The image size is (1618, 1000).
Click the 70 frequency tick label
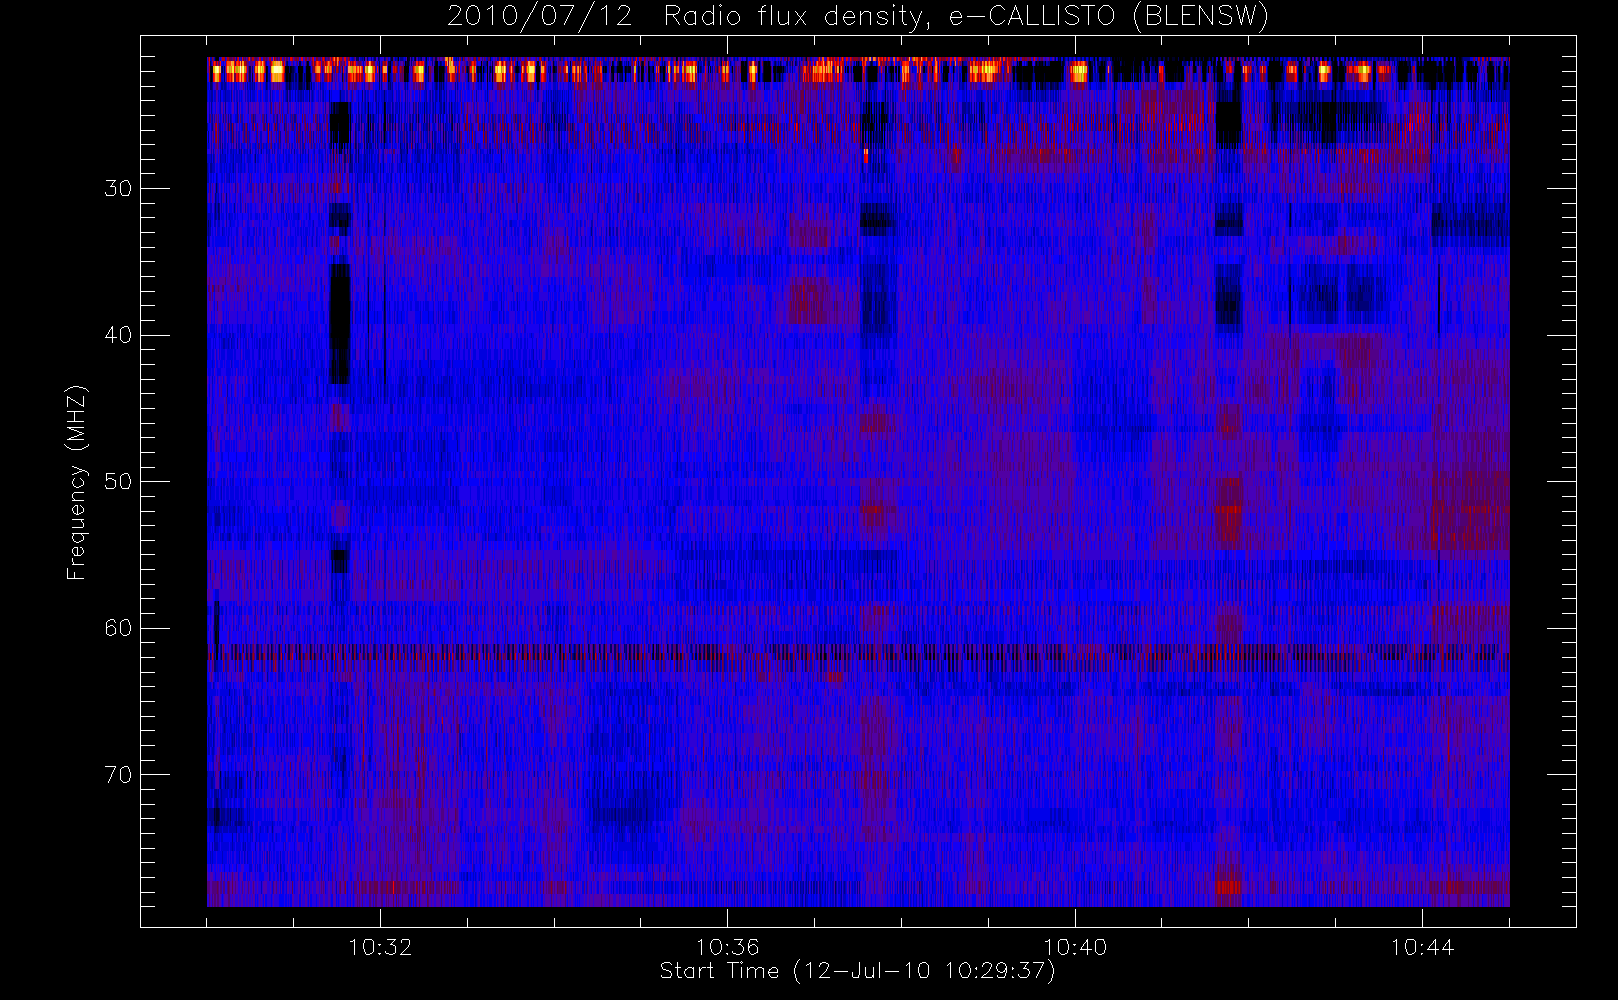pyautogui.click(x=118, y=775)
